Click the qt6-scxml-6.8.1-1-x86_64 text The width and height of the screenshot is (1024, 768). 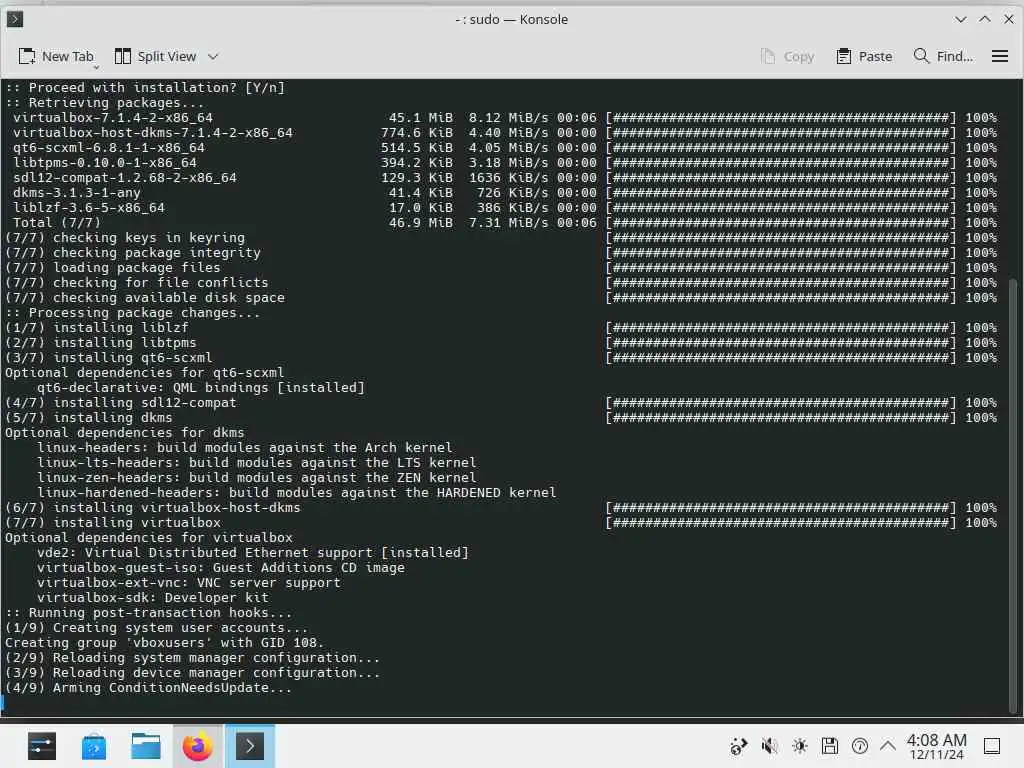[x=108, y=148]
